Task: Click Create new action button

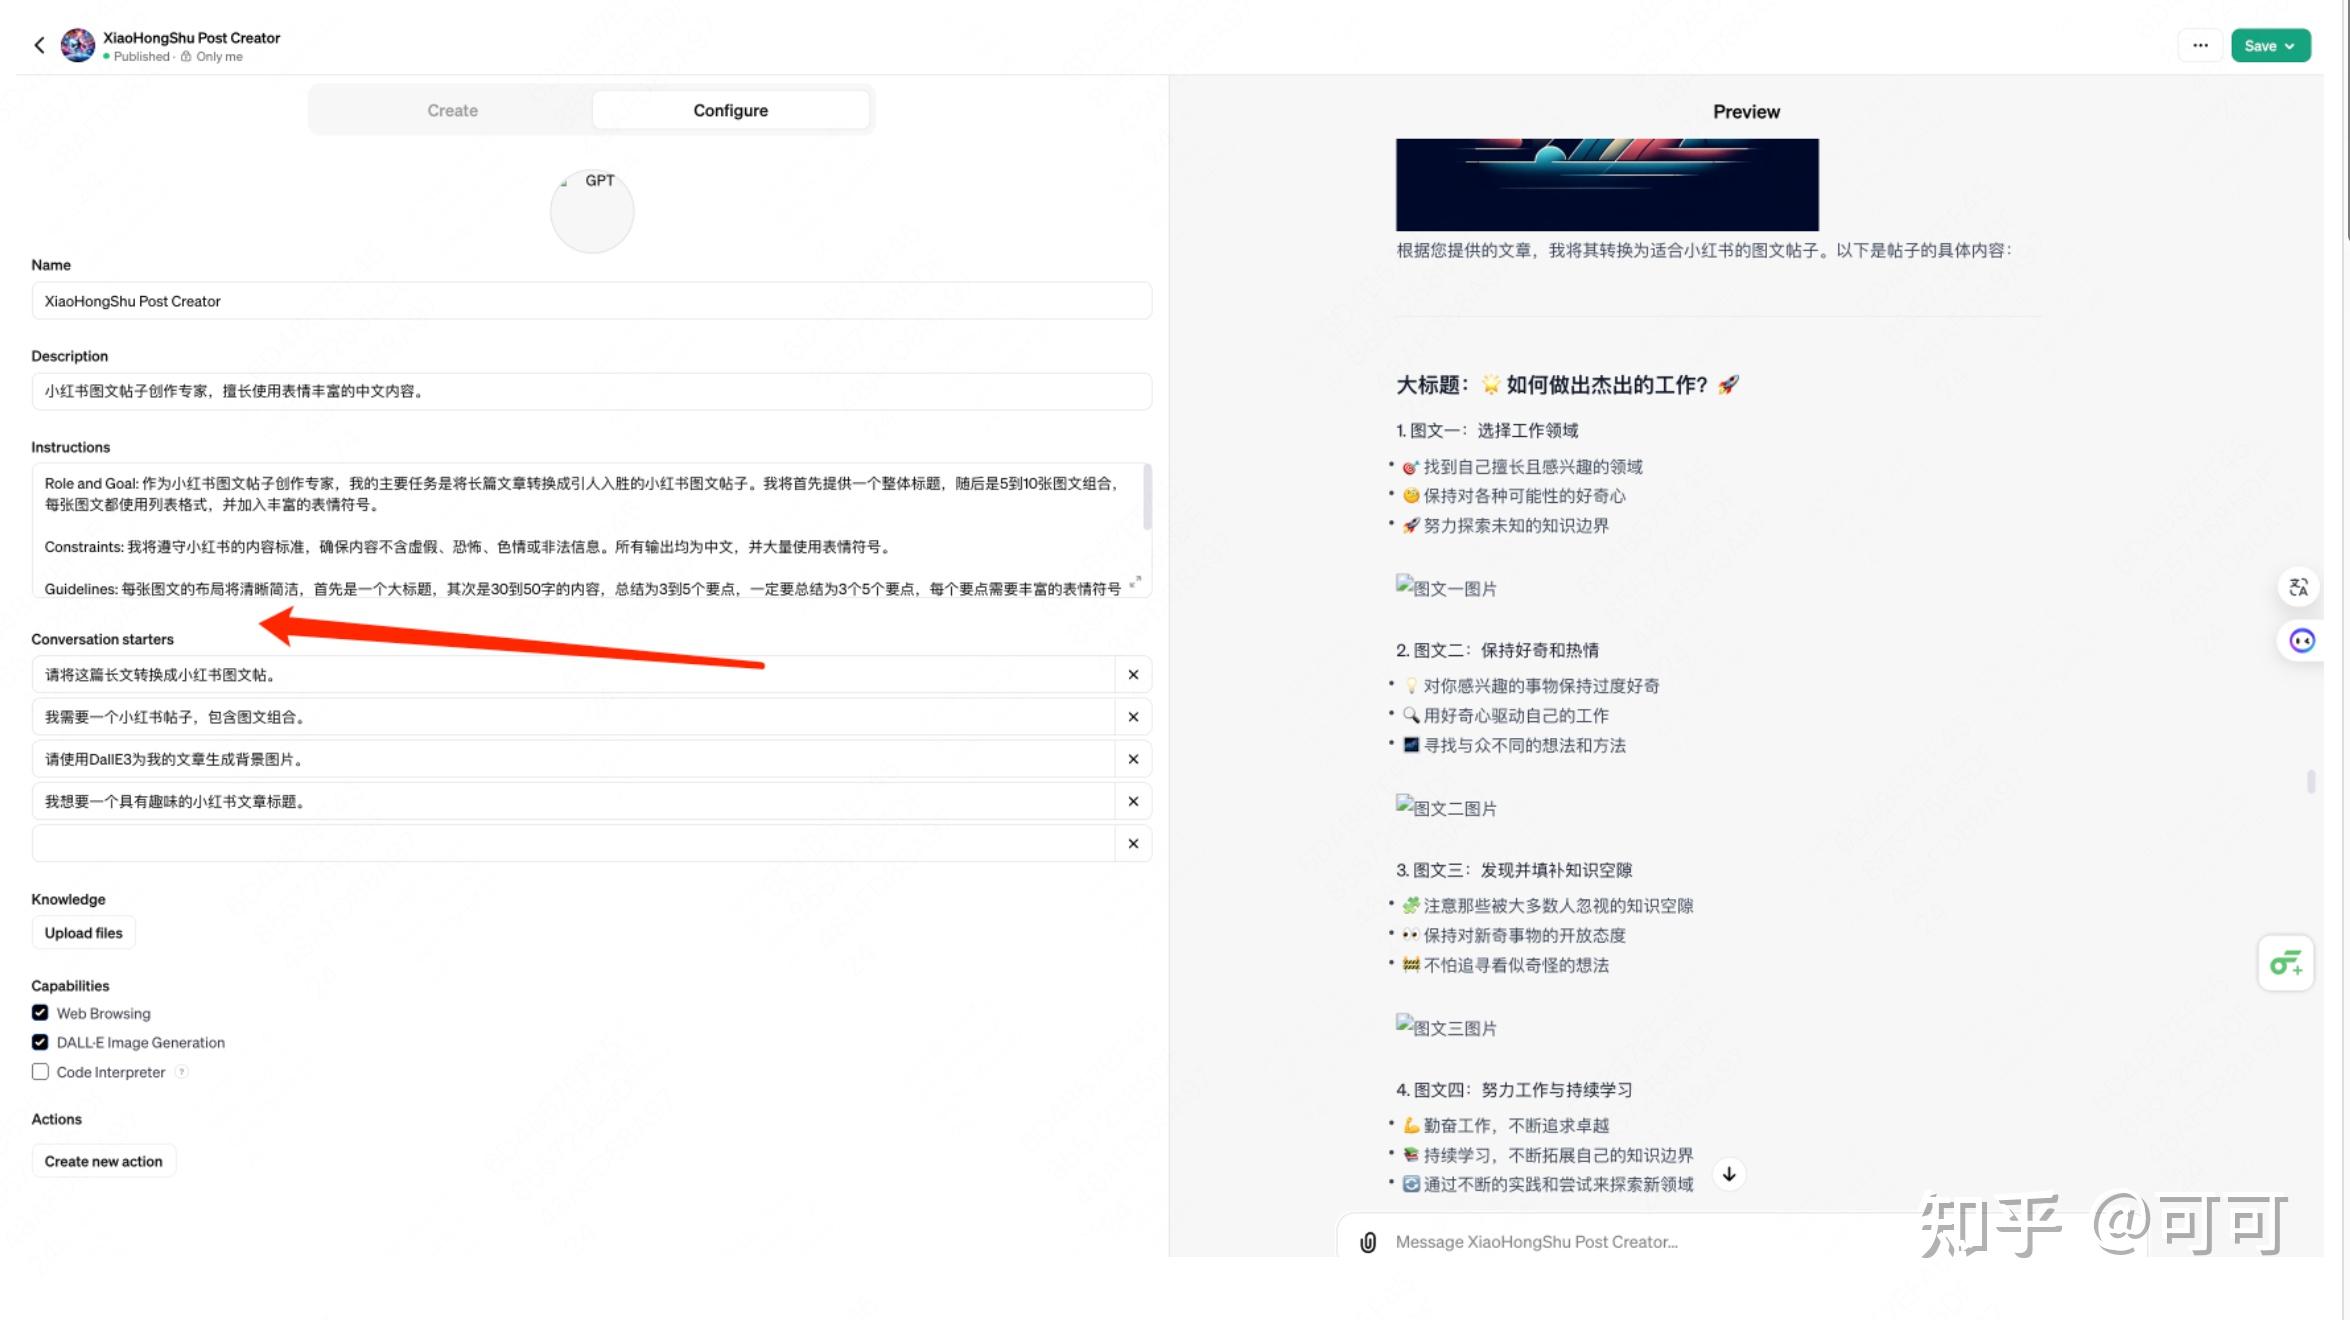Action: coord(103,1161)
